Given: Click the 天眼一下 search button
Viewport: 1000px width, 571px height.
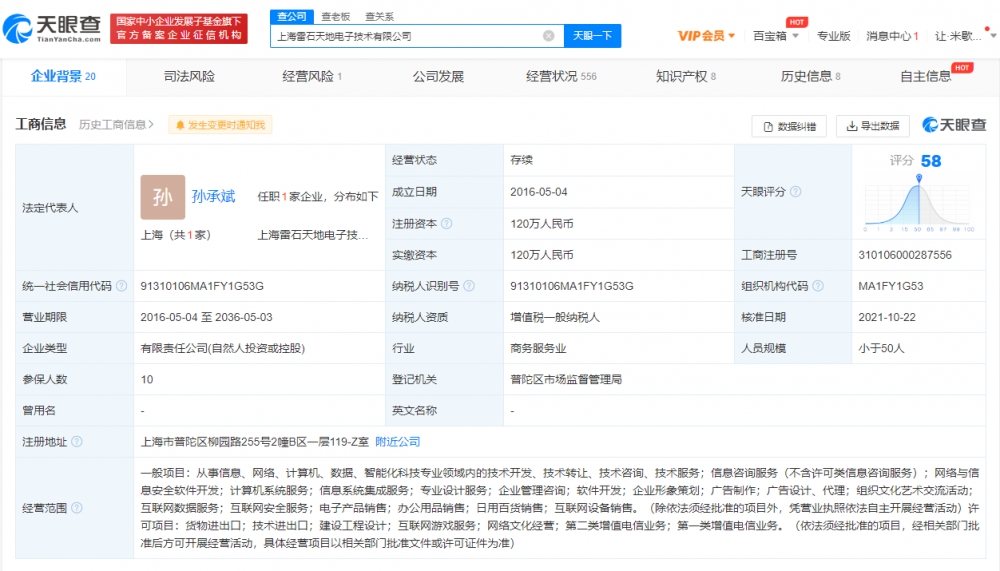Looking at the screenshot, I should pos(592,36).
